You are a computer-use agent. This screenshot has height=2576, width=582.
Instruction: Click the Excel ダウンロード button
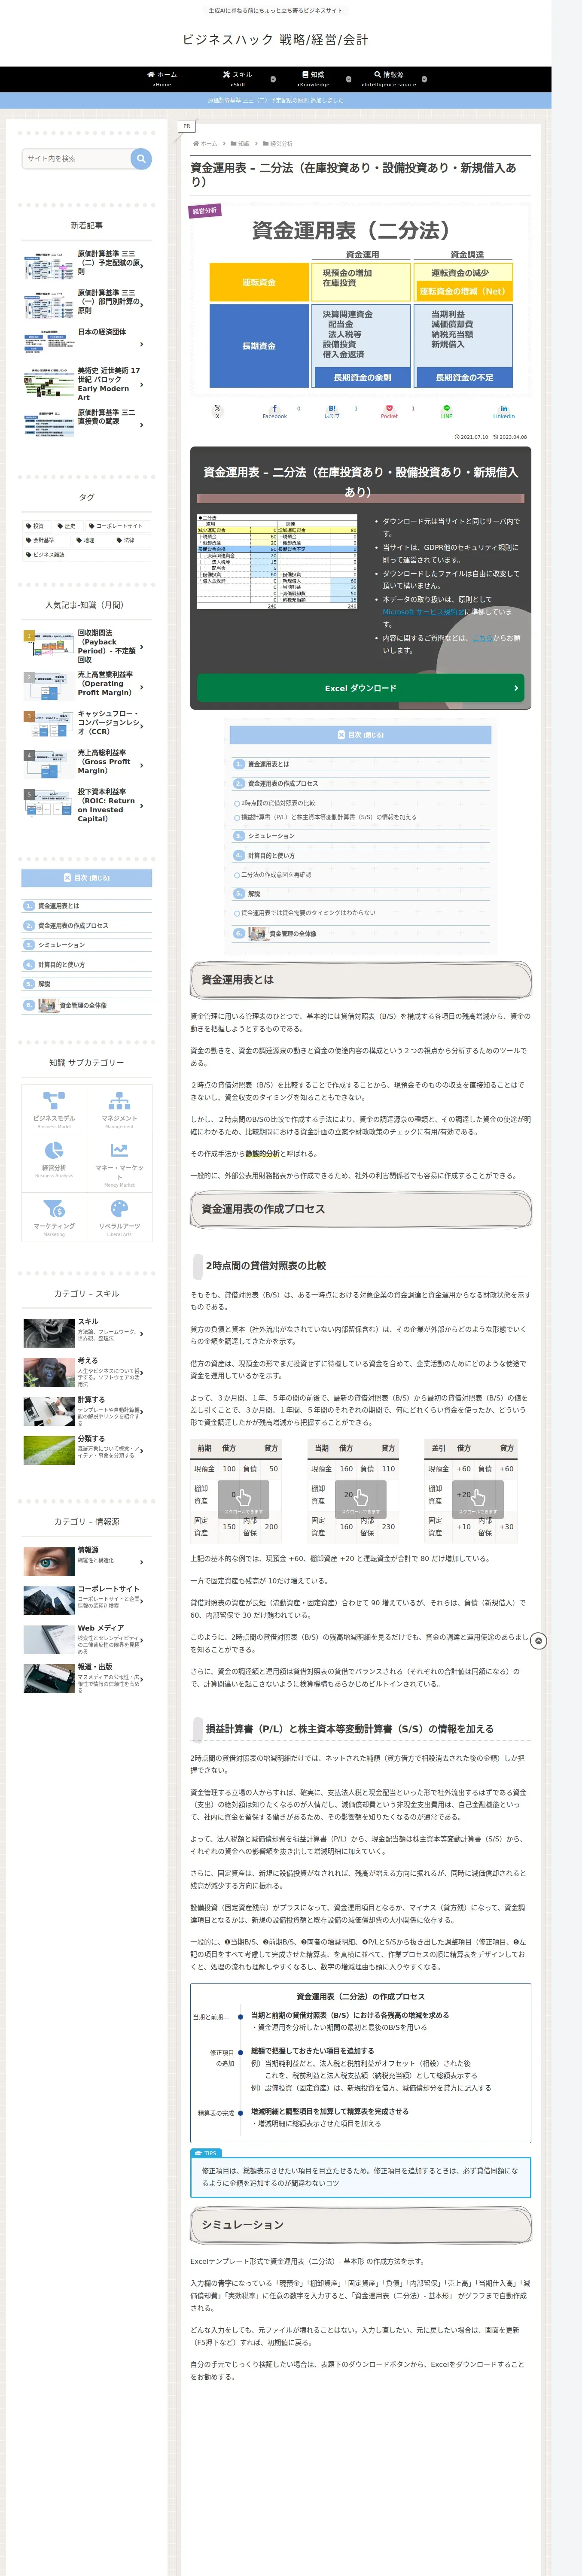tap(360, 688)
